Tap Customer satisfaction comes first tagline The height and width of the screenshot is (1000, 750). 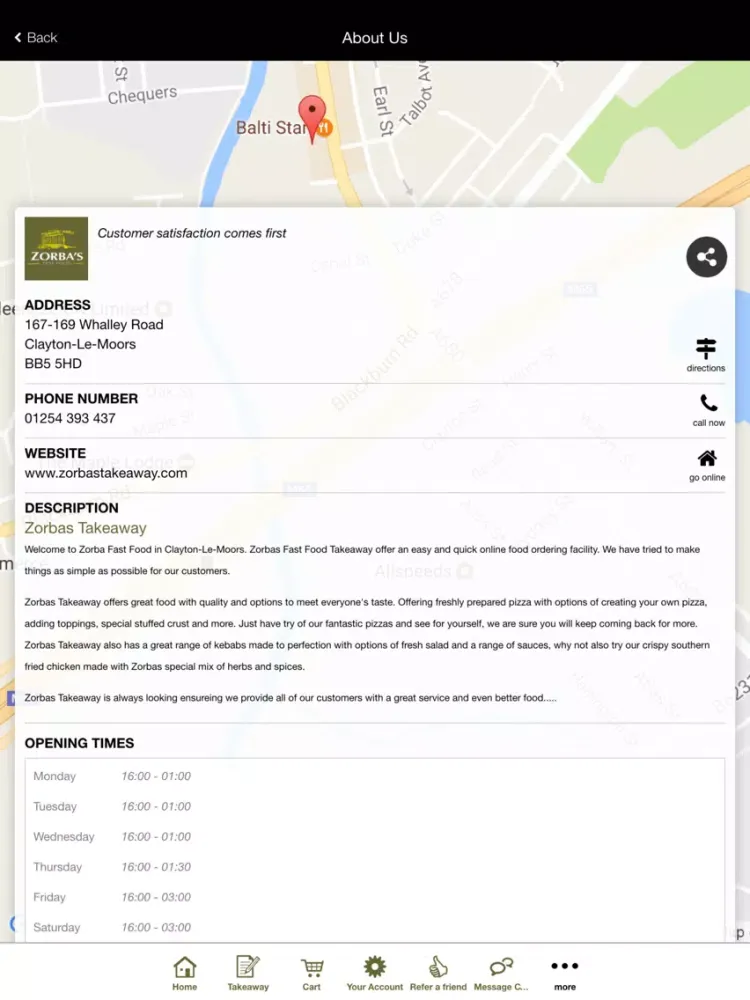(x=191, y=233)
